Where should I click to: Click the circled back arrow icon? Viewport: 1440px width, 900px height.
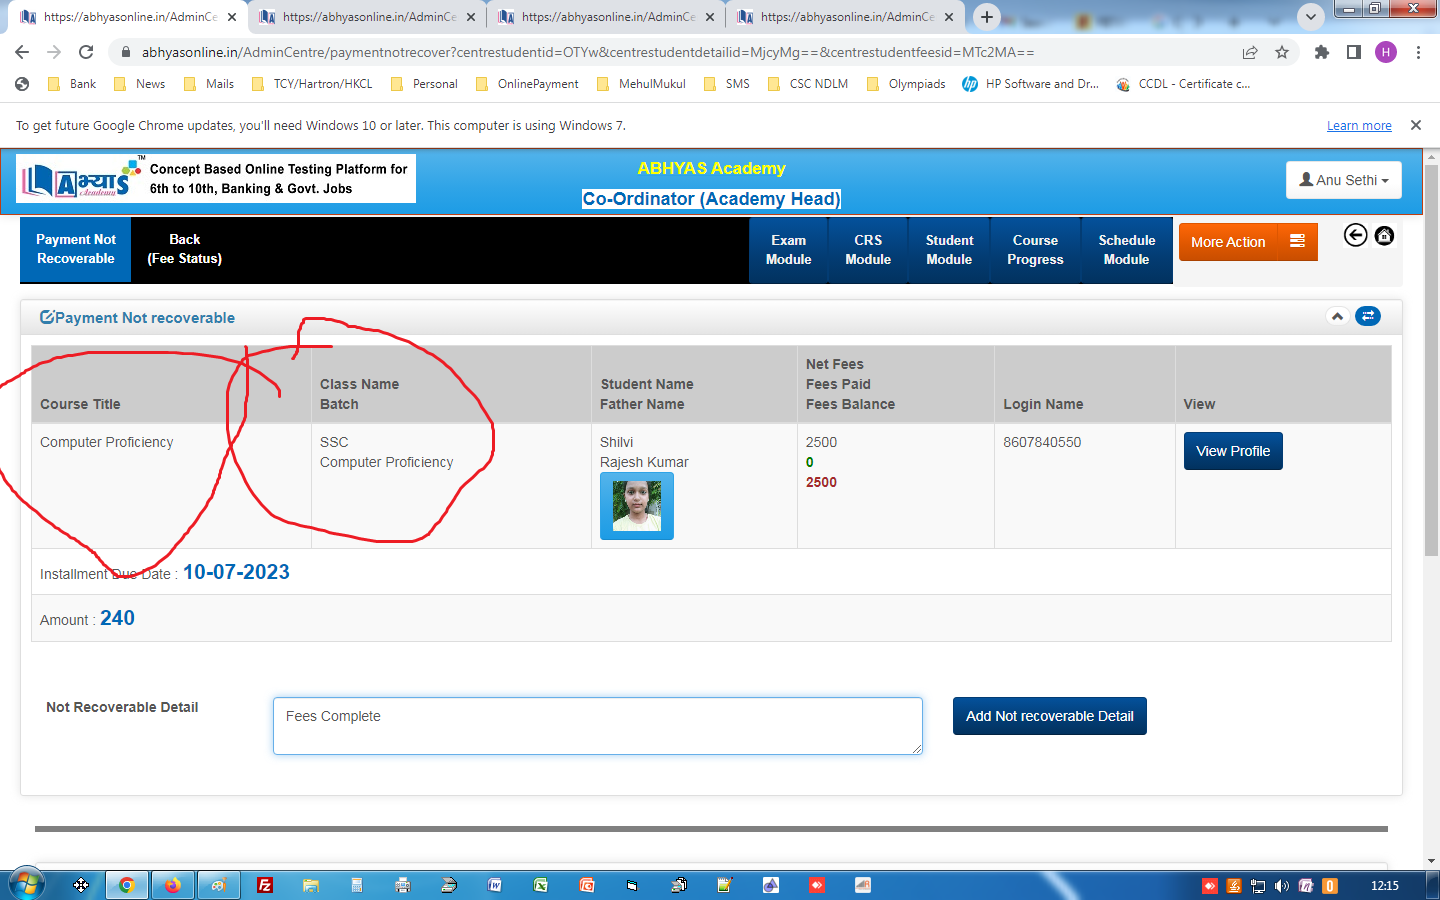tap(1355, 236)
